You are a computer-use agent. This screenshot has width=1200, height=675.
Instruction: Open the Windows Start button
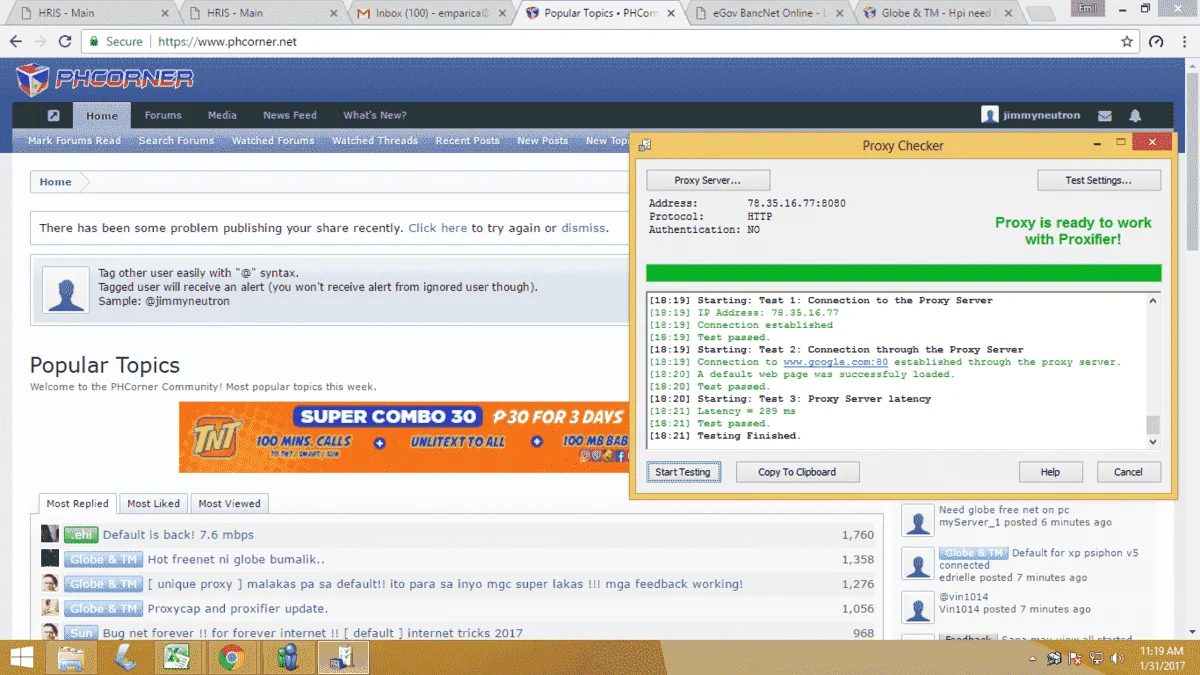click(21, 657)
